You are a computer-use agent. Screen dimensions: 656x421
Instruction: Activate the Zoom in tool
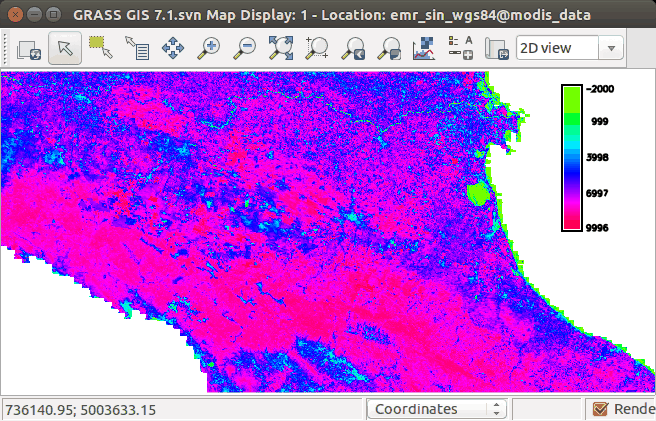coord(208,48)
